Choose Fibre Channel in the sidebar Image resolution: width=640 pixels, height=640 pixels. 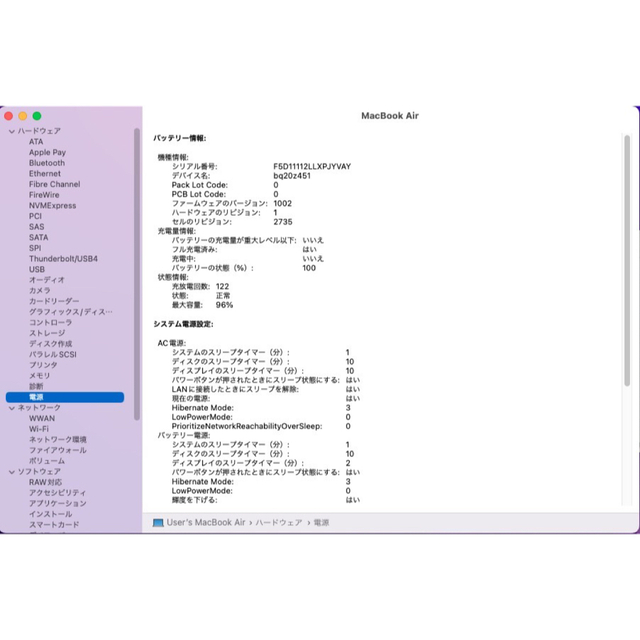pyautogui.click(x=54, y=184)
